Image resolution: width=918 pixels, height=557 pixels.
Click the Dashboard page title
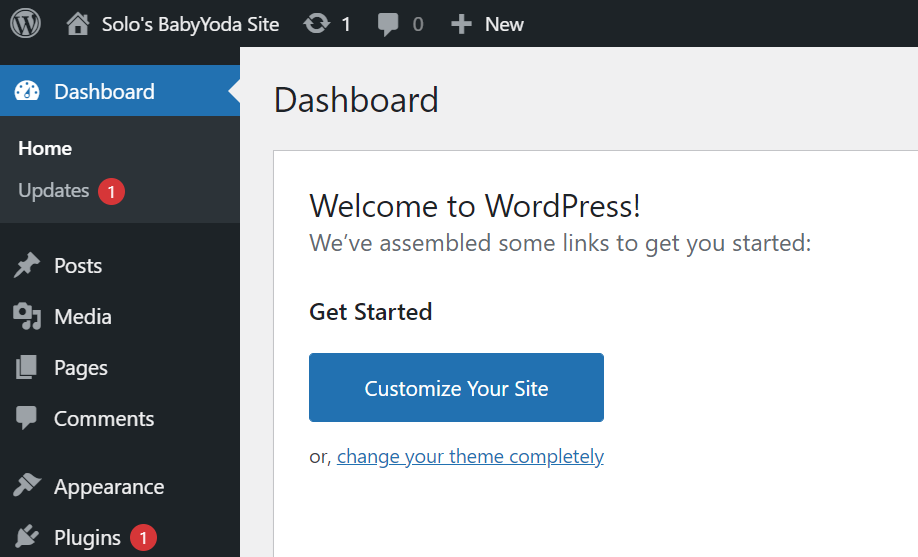click(x=356, y=100)
